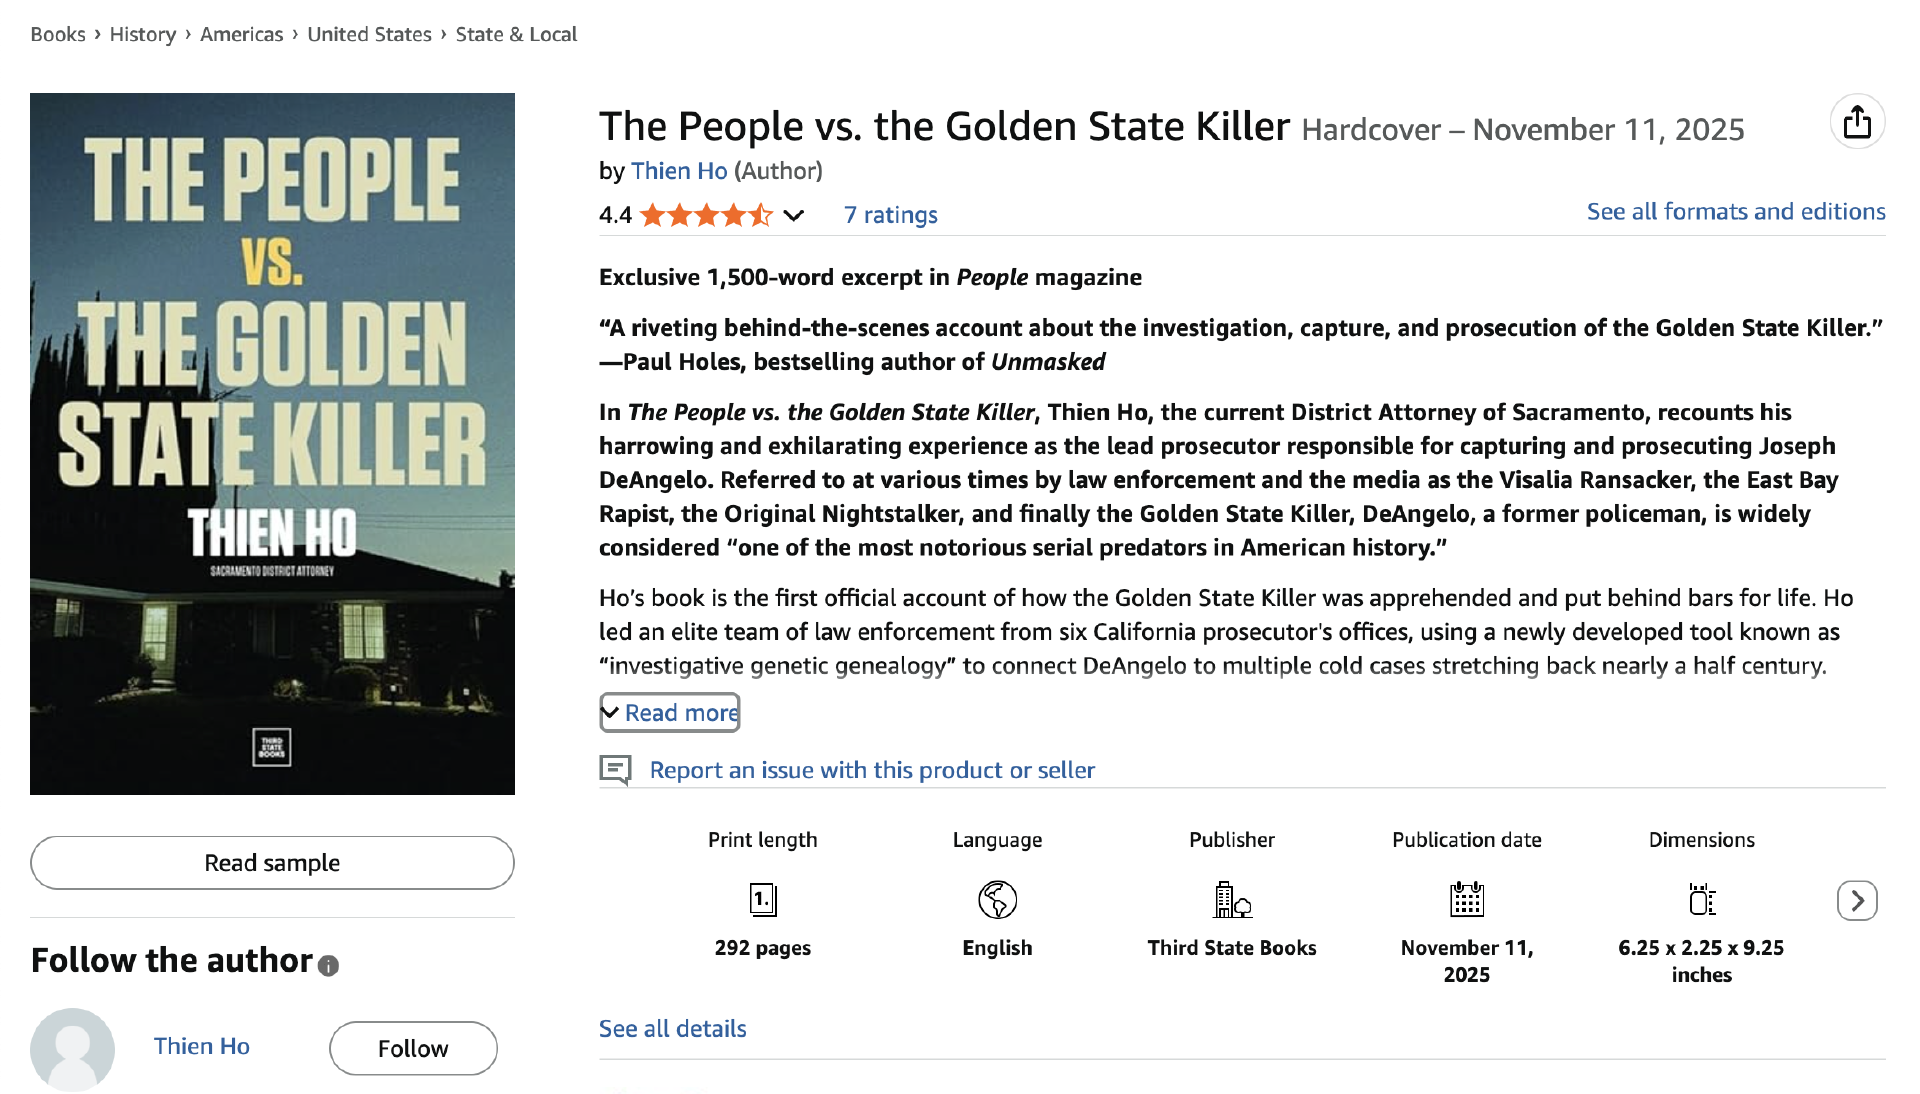Follow author Thien Ho
Screen dimensions: 1920x1094
(413, 1048)
